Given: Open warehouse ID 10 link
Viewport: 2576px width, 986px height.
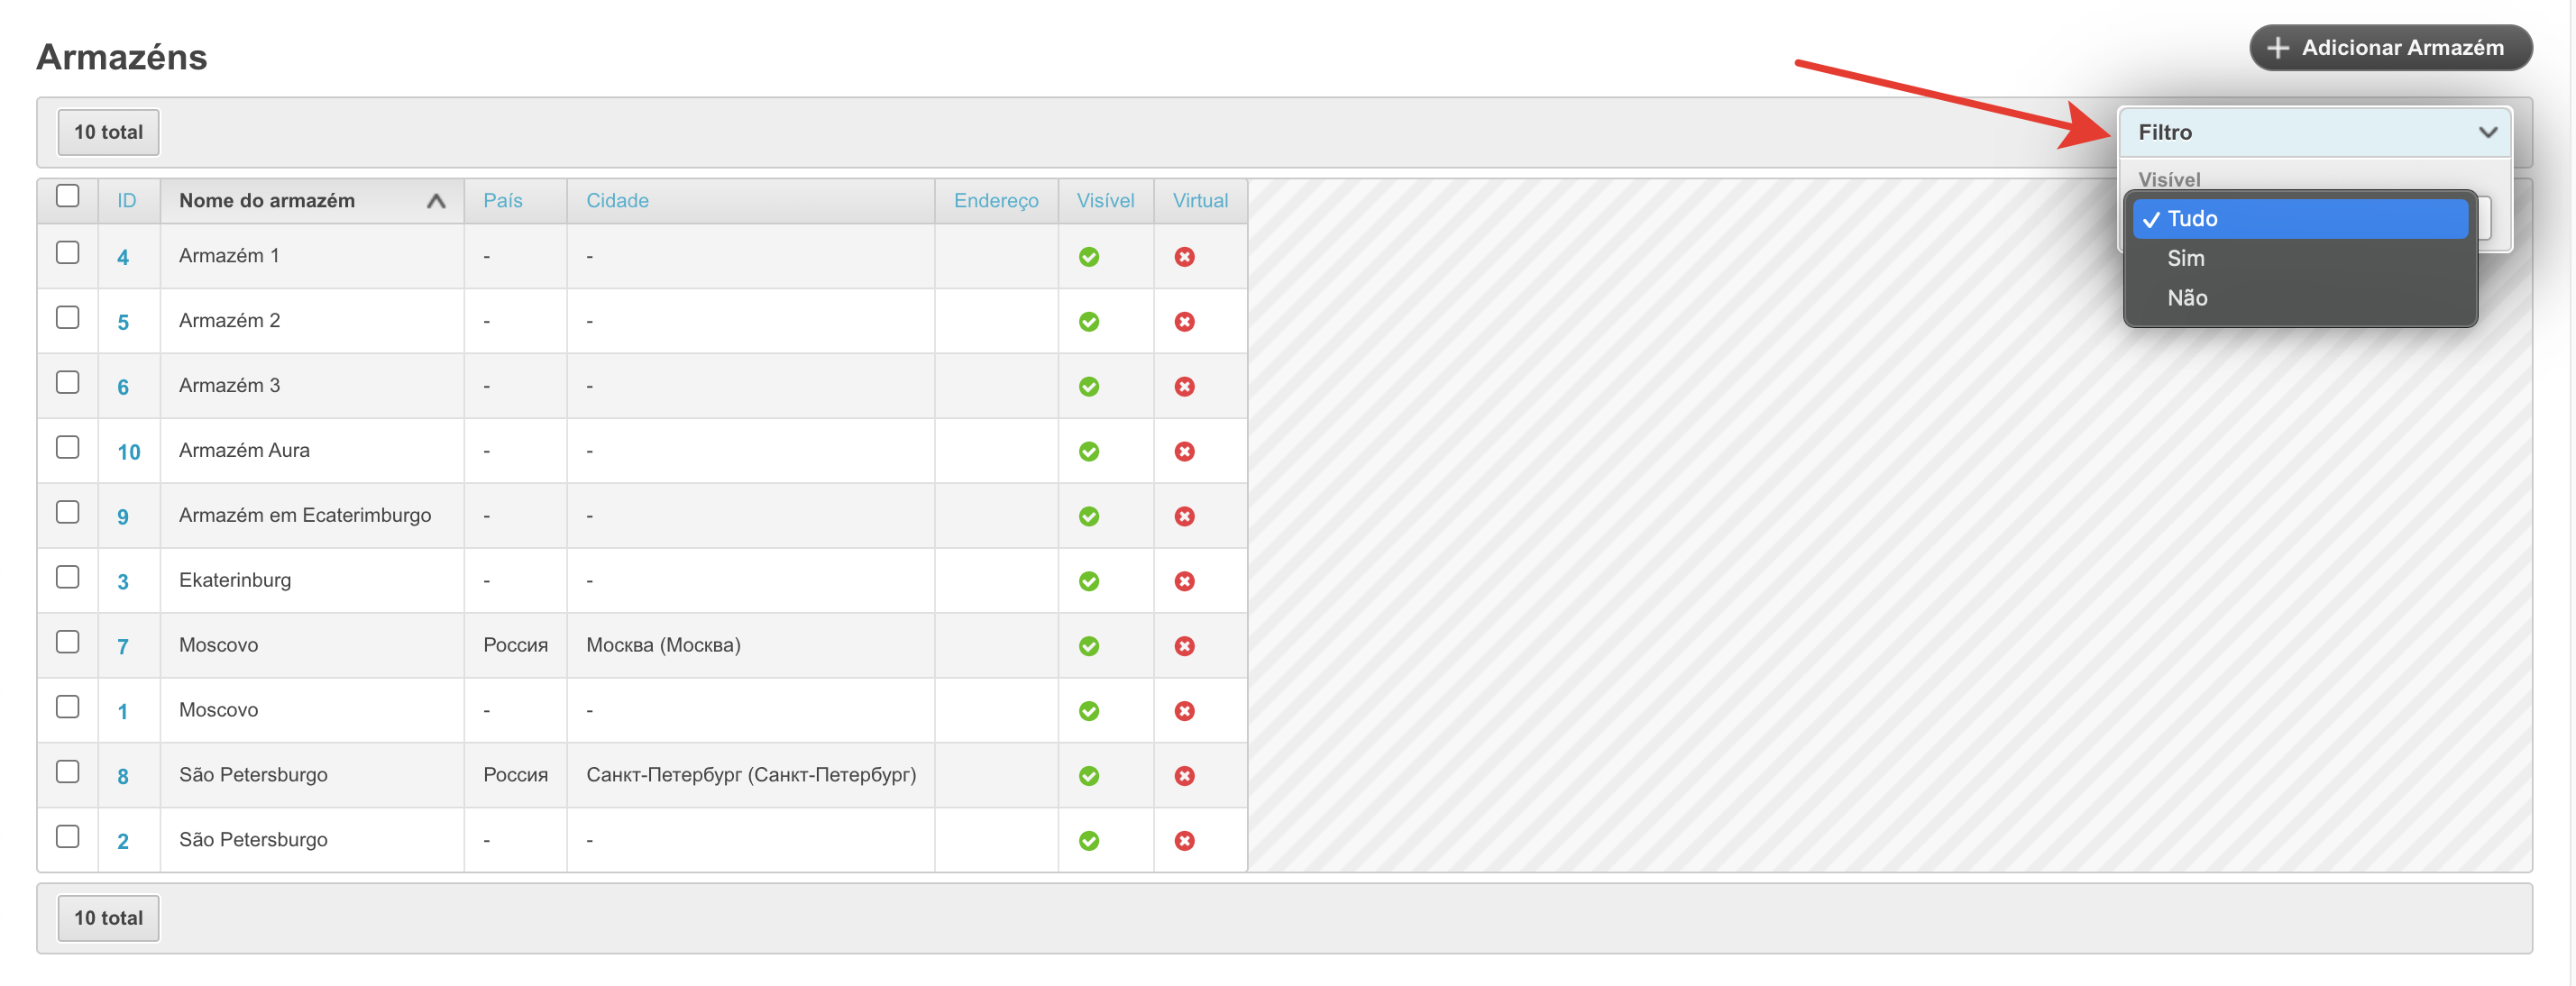Looking at the screenshot, I should click(x=128, y=452).
